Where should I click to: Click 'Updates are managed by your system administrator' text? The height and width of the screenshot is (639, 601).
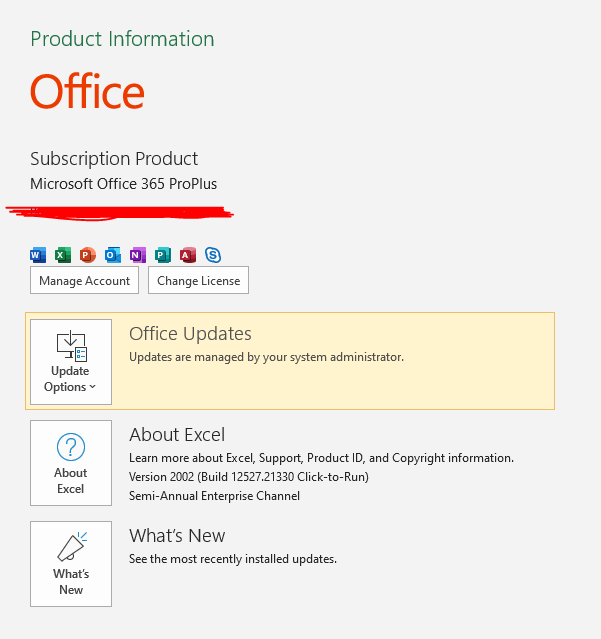pyautogui.click(x=266, y=357)
